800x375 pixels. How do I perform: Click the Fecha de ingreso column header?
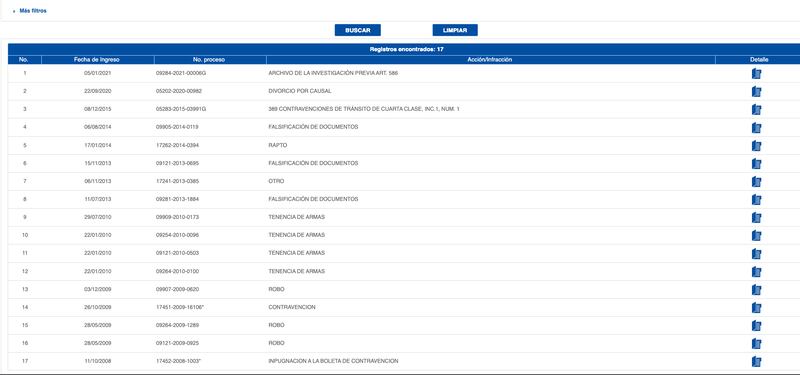pos(97,60)
